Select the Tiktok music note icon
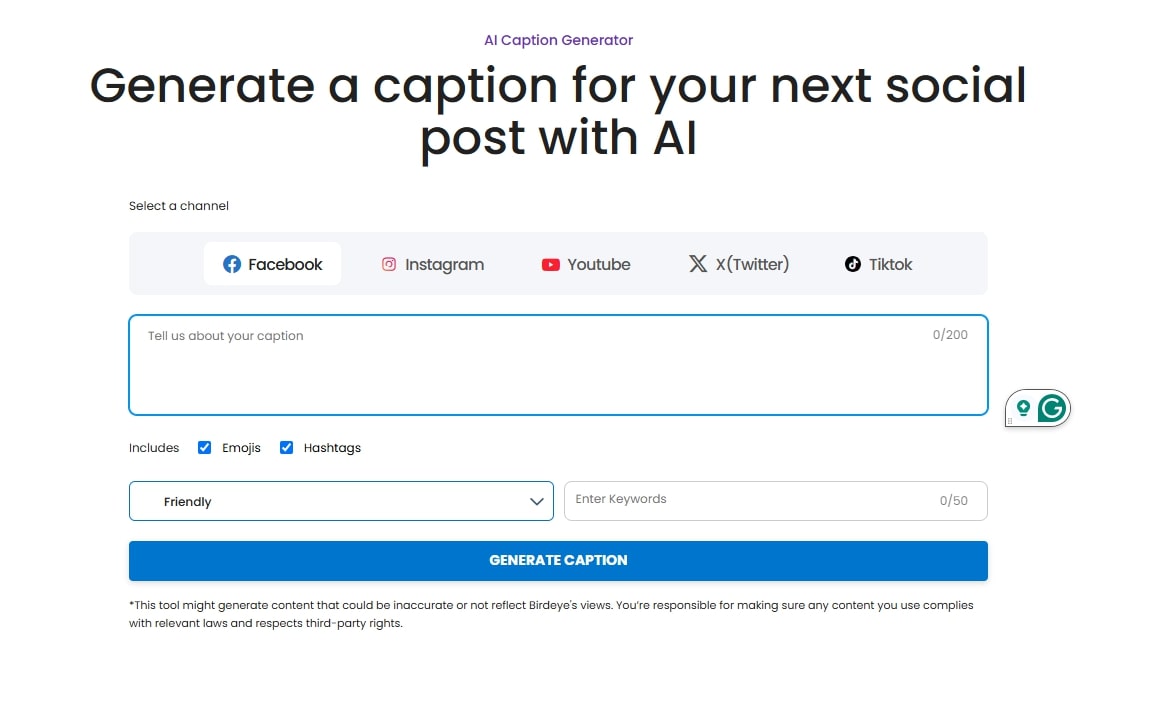The image size is (1176, 709). (x=851, y=264)
